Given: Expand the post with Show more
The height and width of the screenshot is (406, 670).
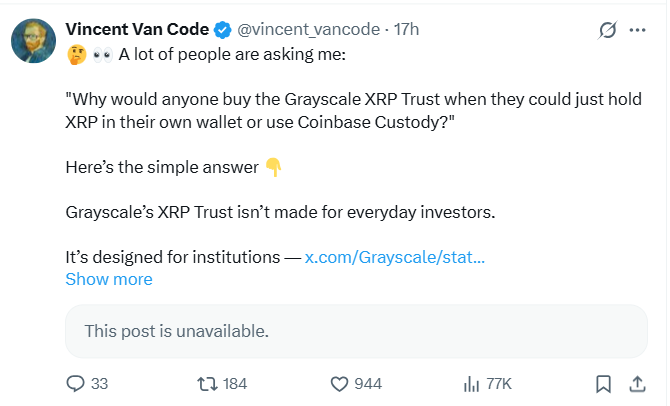Looking at the screenshot, I should coord(109,279).
